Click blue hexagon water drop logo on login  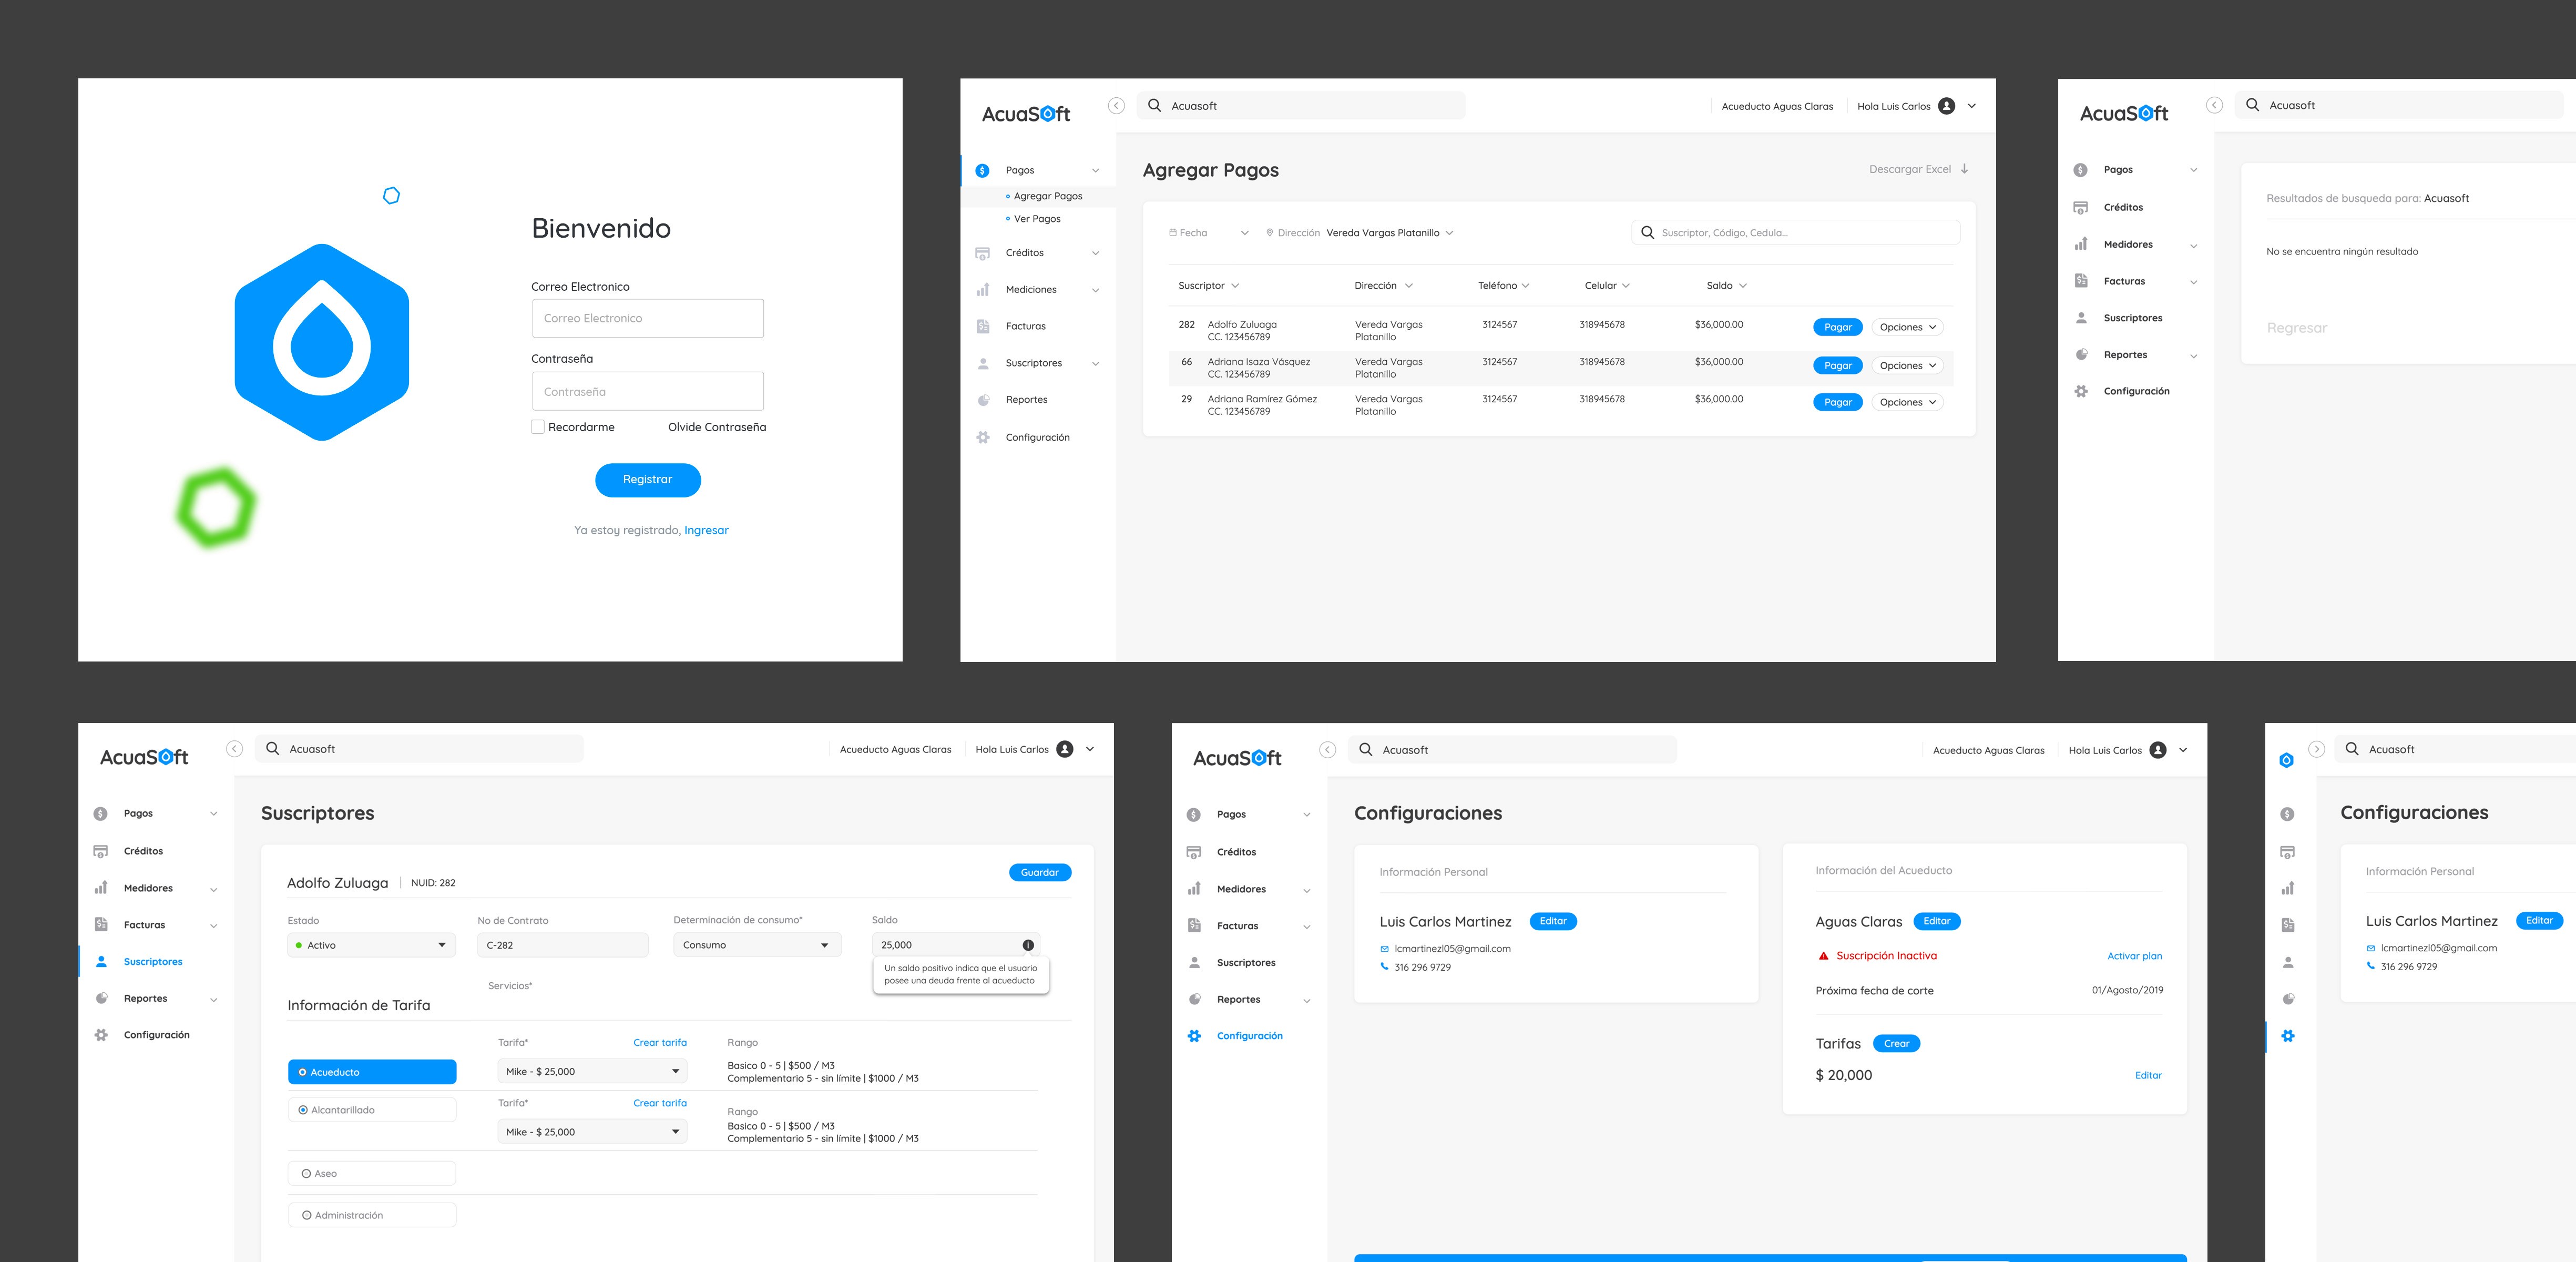(x=322, y=342)
